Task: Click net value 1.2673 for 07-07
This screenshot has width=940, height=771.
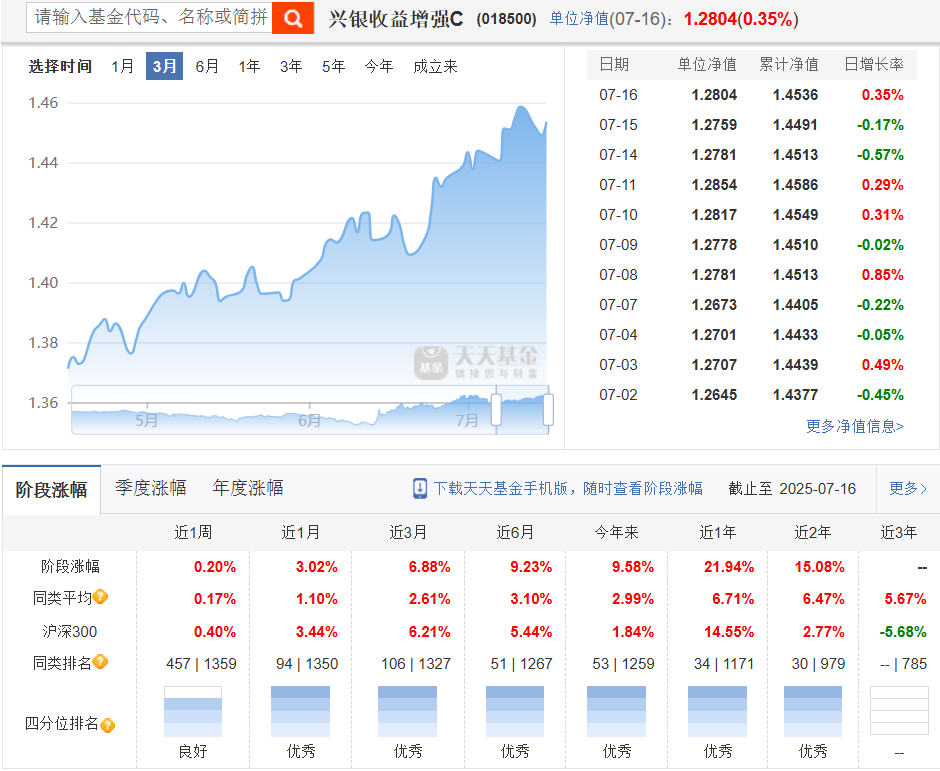Action: (714, 305)
